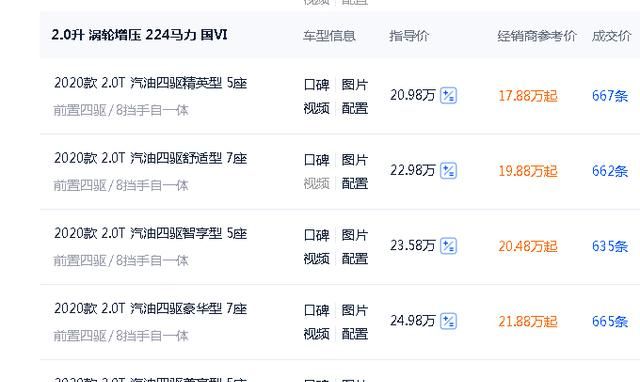
Task: Open price calculator icon next to 22.98万
Action: pyautogui.click(x=448, y=171)
